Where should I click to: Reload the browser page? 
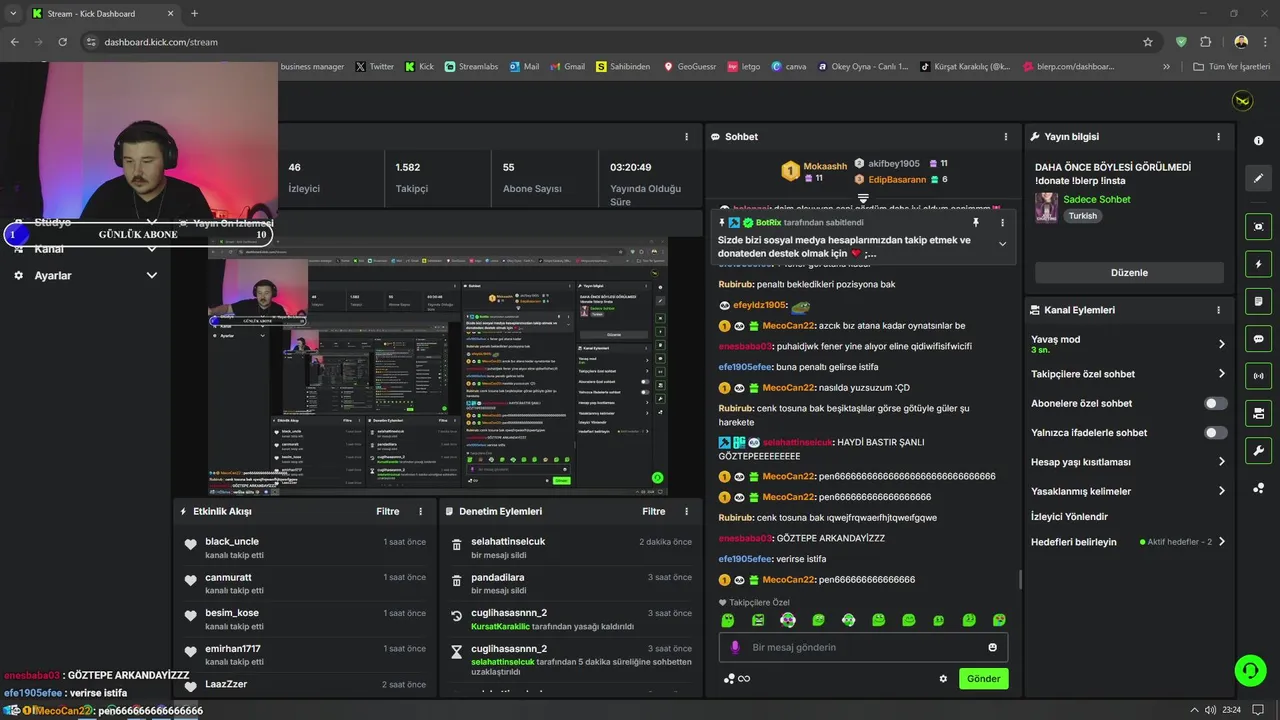[62, 42]
